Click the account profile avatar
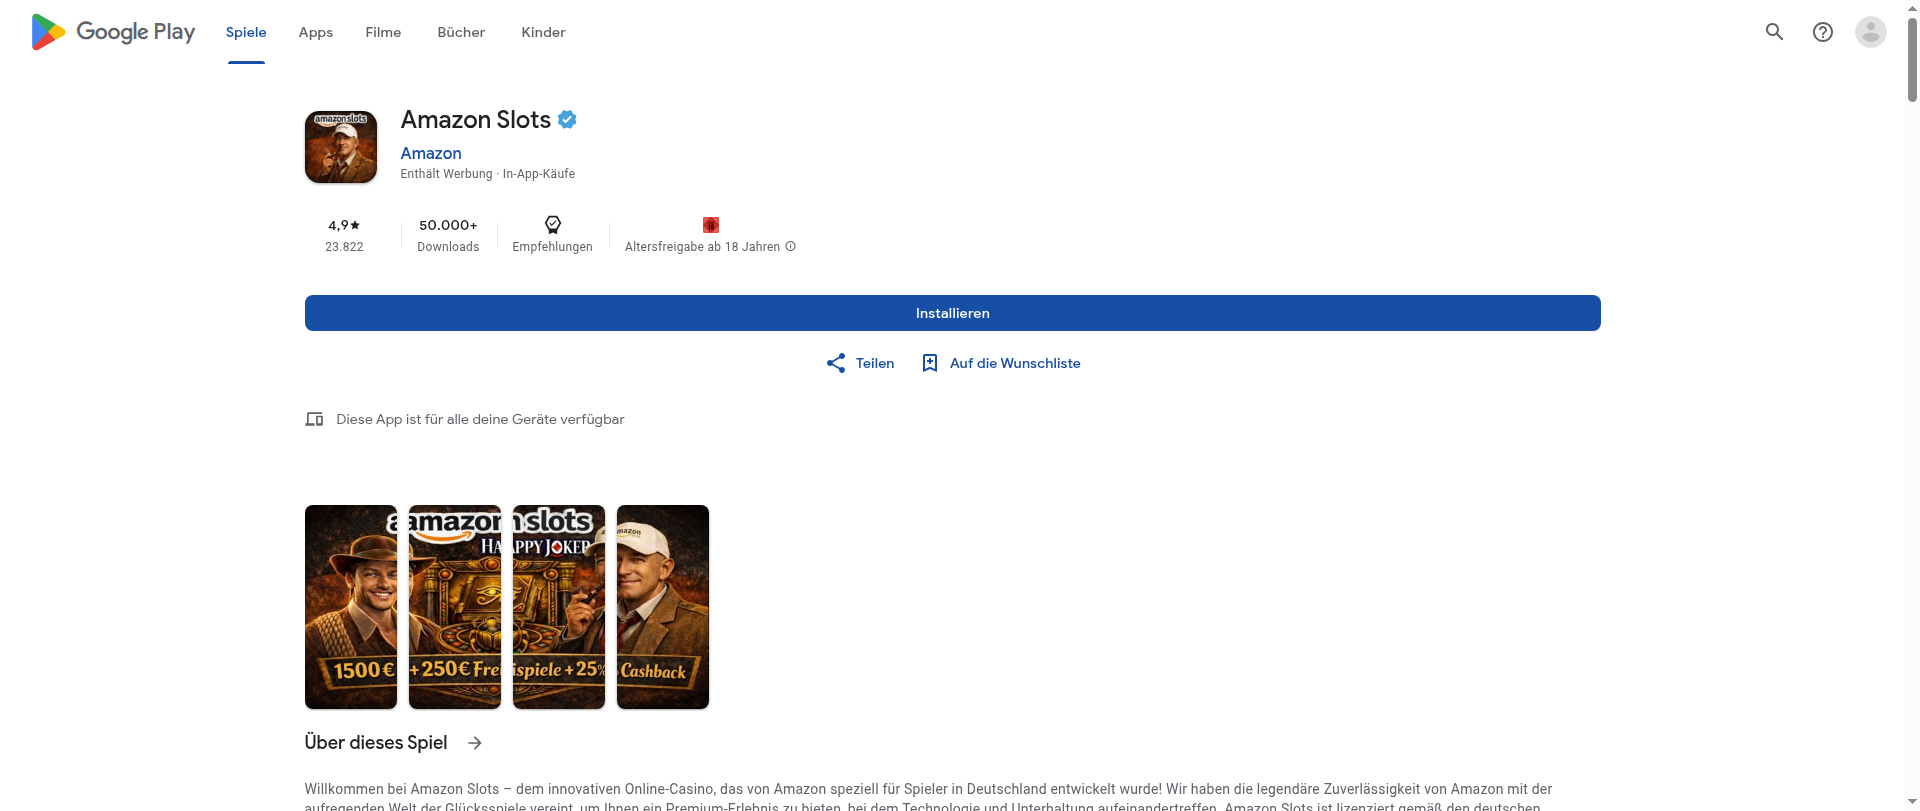1920x811 pixels. point(1870,32)
